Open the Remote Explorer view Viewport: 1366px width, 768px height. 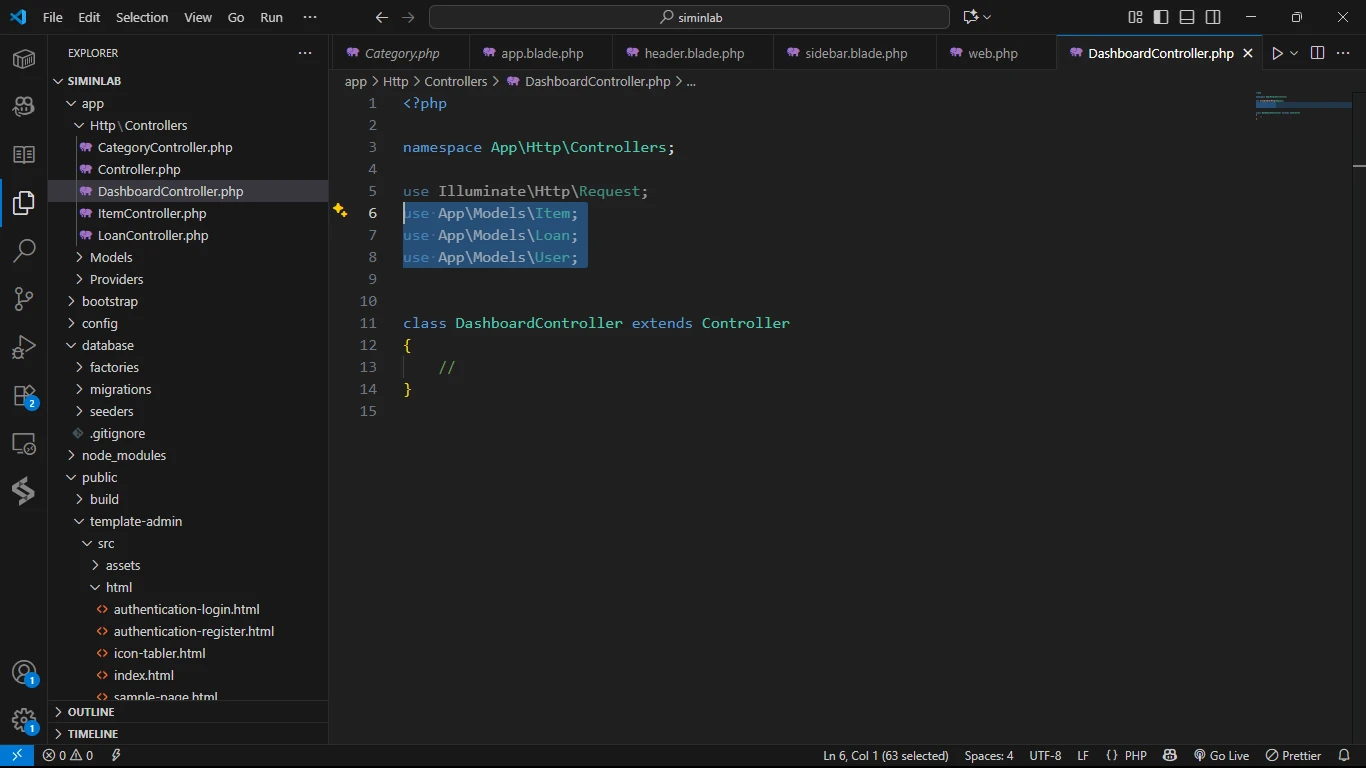coord(24,444)
